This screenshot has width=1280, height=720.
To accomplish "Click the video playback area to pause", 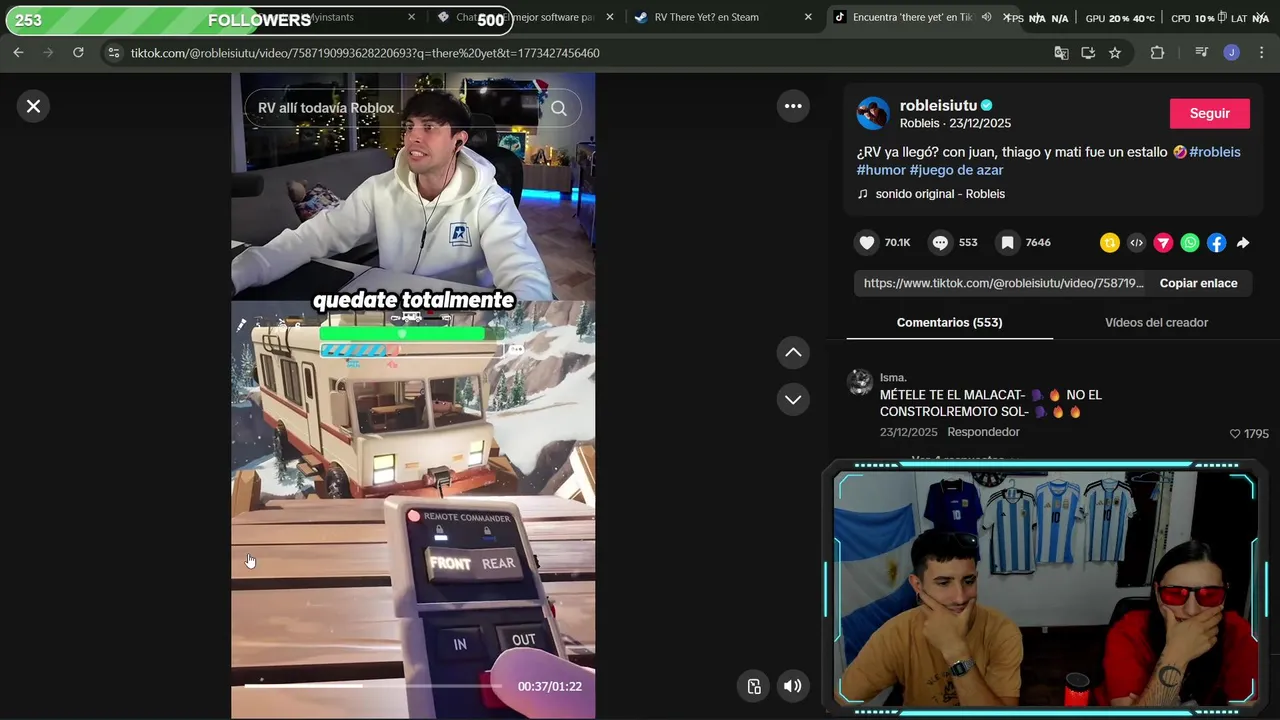I will click(x=413, y=396).
